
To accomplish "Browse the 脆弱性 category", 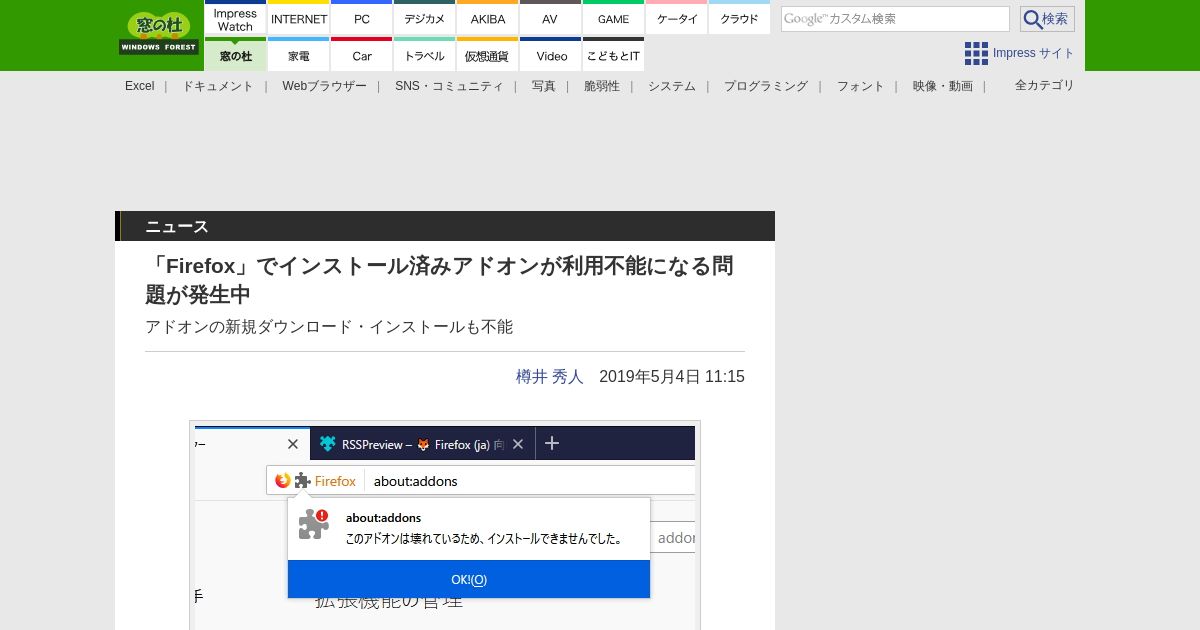I will point(602,86).
